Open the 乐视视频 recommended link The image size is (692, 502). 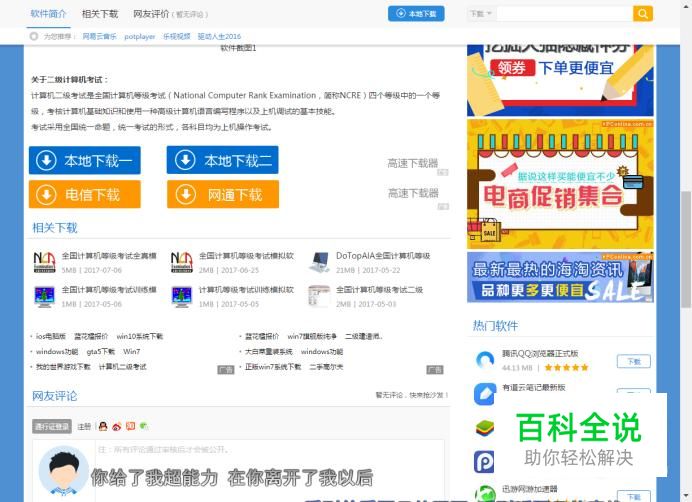[177, 36]
